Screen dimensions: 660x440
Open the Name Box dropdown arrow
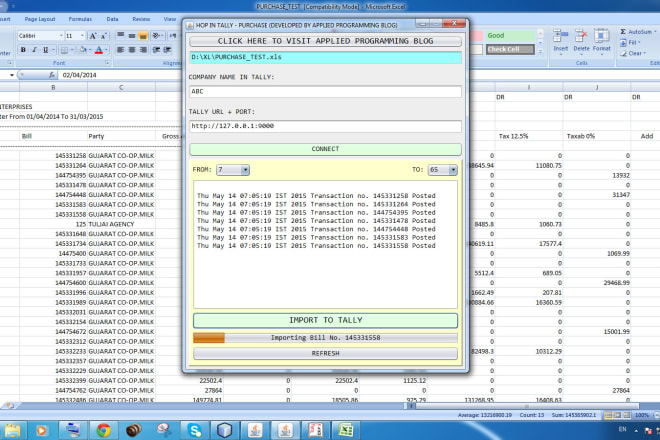point(12,75)
